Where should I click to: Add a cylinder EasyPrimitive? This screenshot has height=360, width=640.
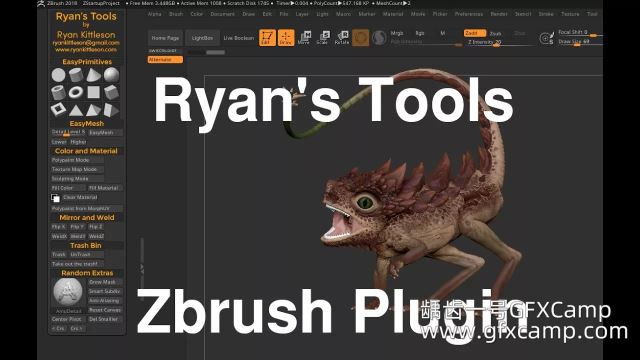coord(76,75)
